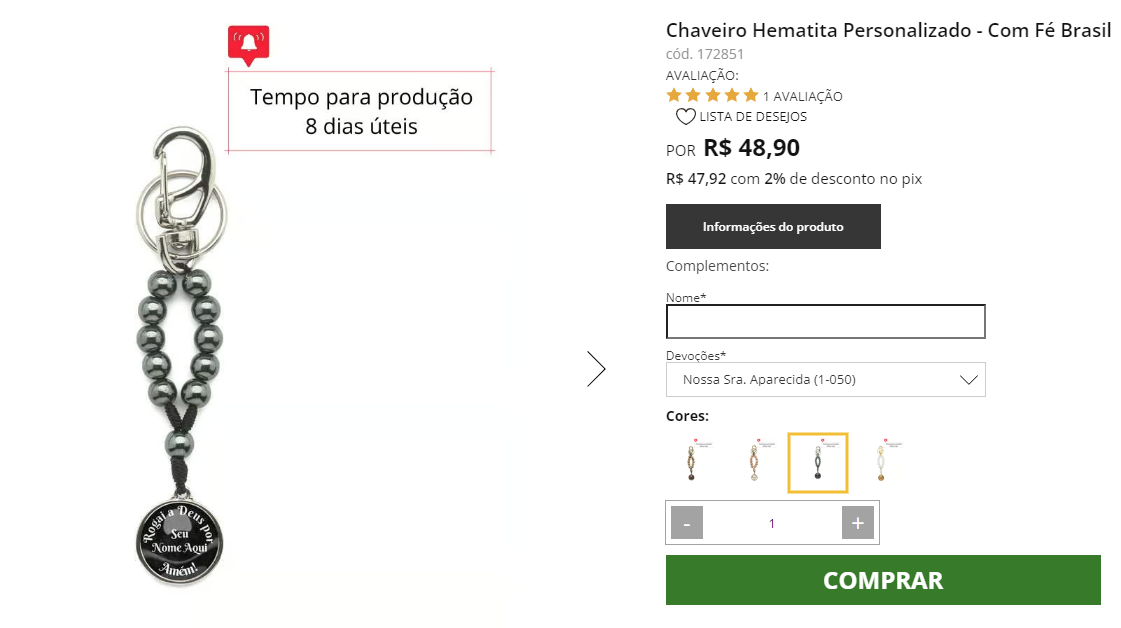Expand Devoções dropdown chevron
Image resolution: width=1121 pixels, height=628 pixels.
[x=968, y=380]
